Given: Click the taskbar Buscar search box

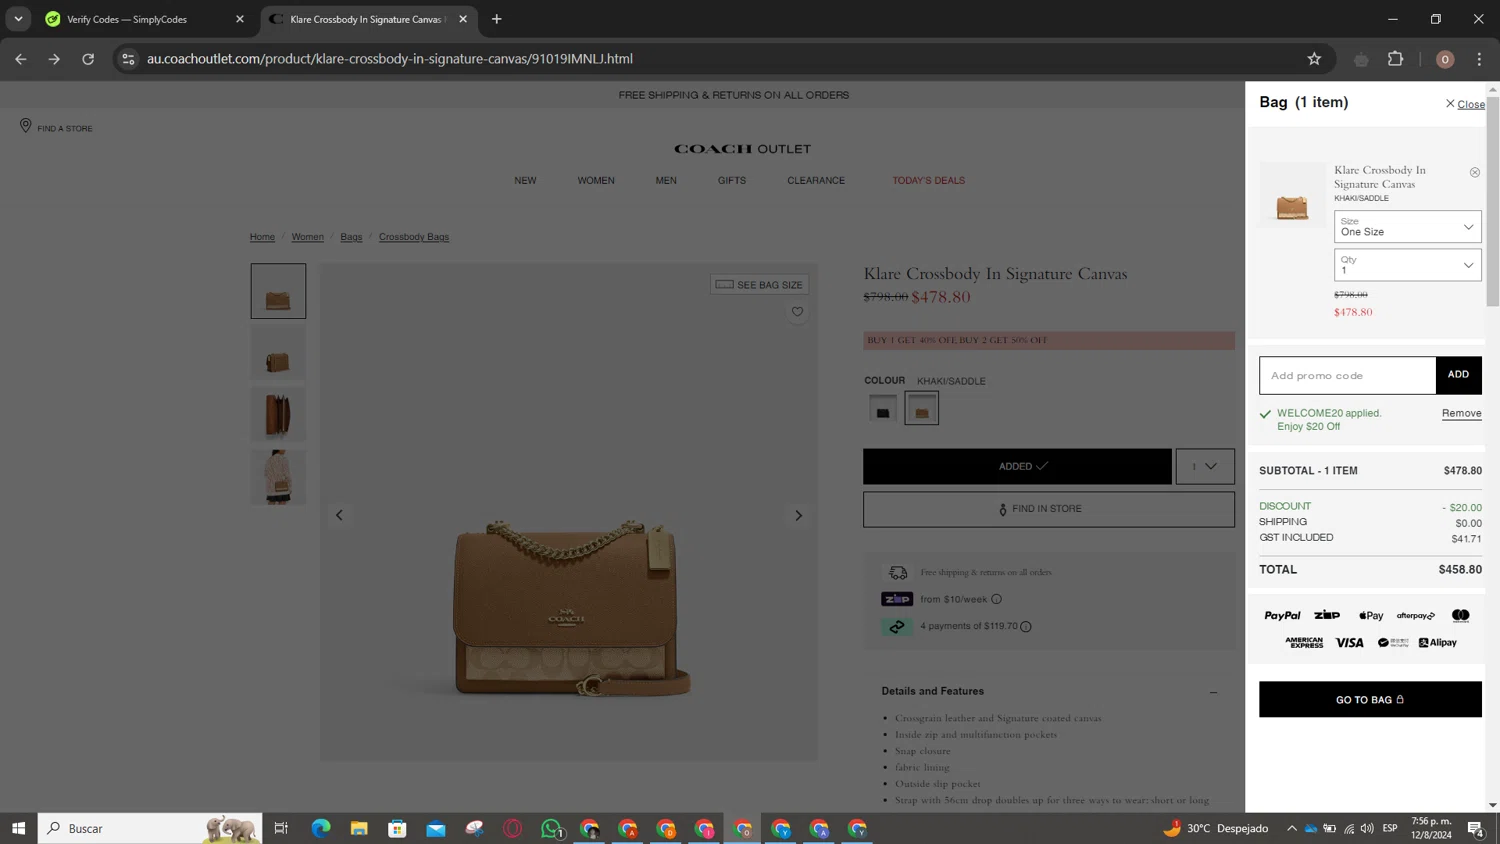Looking at the screenshot, I should (150, 828).
